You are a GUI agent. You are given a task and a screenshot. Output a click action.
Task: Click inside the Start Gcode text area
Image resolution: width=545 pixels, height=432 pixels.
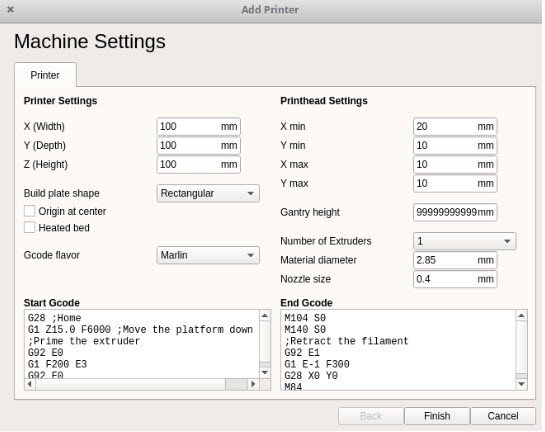(x=142, y=344)
